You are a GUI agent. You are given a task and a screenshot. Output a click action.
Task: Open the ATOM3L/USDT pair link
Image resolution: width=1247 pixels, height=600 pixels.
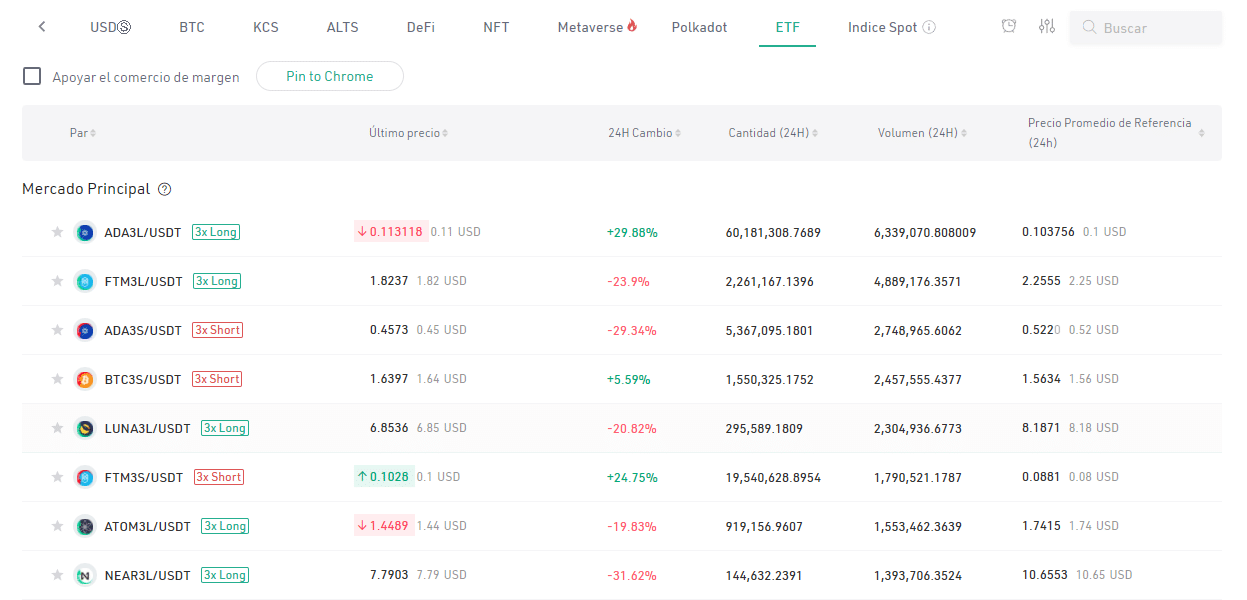[x=147, y=526]
